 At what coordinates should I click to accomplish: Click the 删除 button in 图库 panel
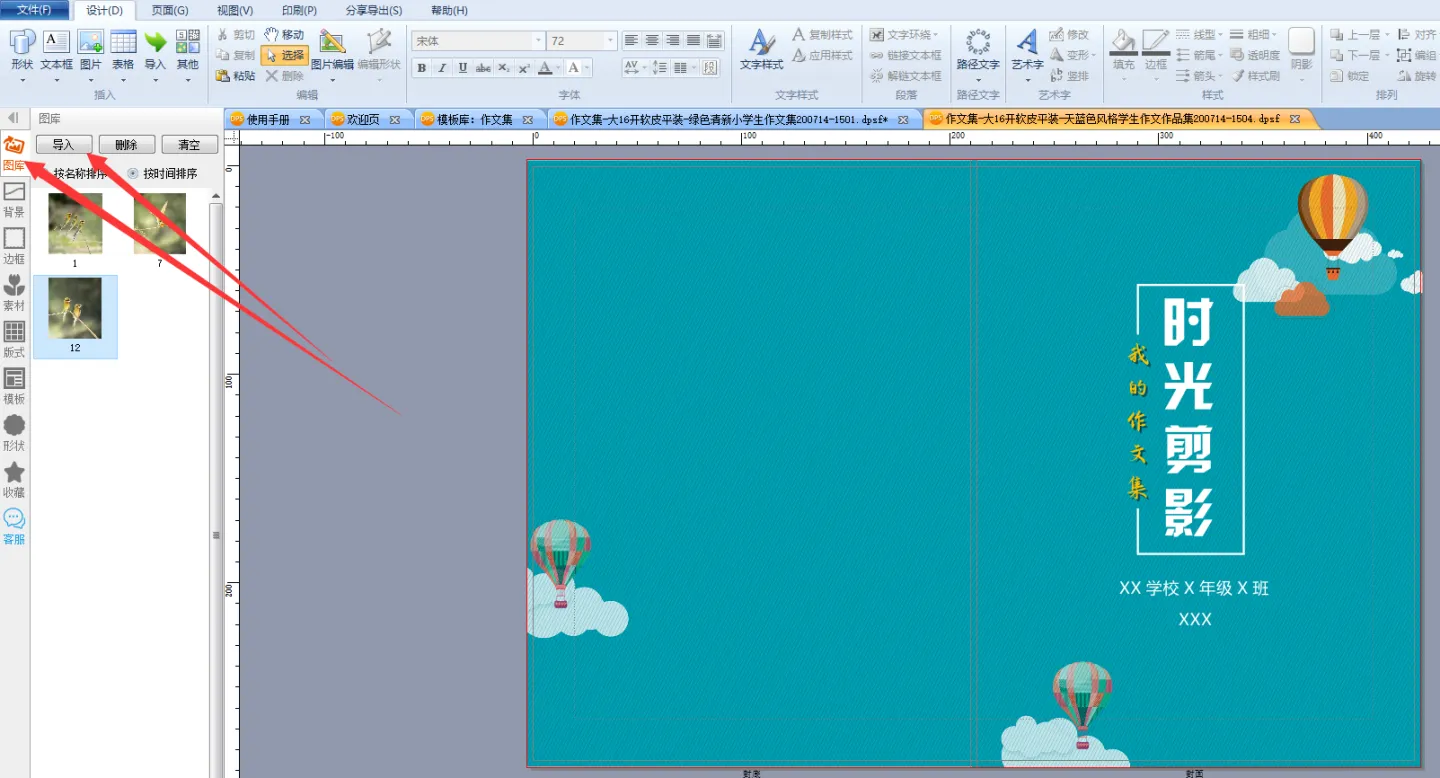(x=126, y=145)
